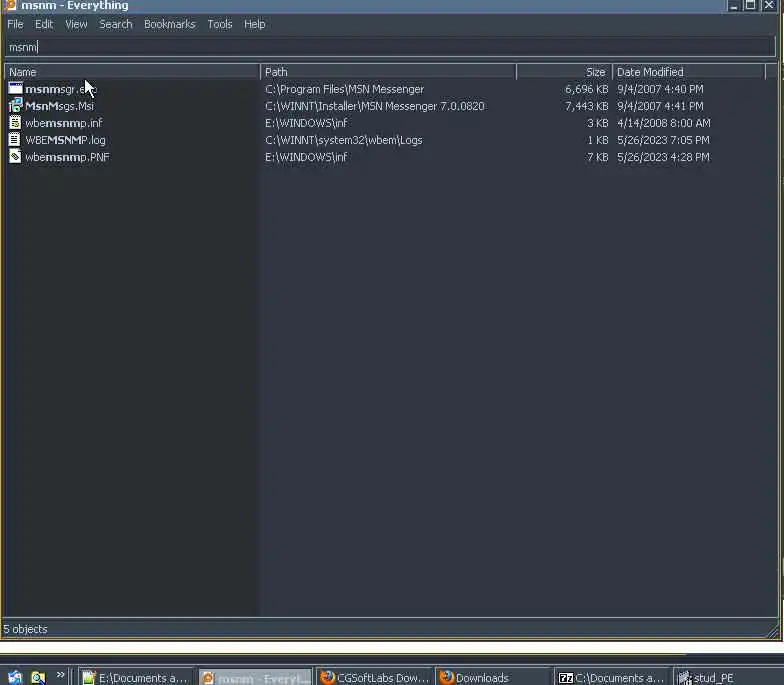The image size is (784, 685).
Task: Switch to 7-Zip C:\Documents a... taskbar window
Action: click(x=612, y=678)
